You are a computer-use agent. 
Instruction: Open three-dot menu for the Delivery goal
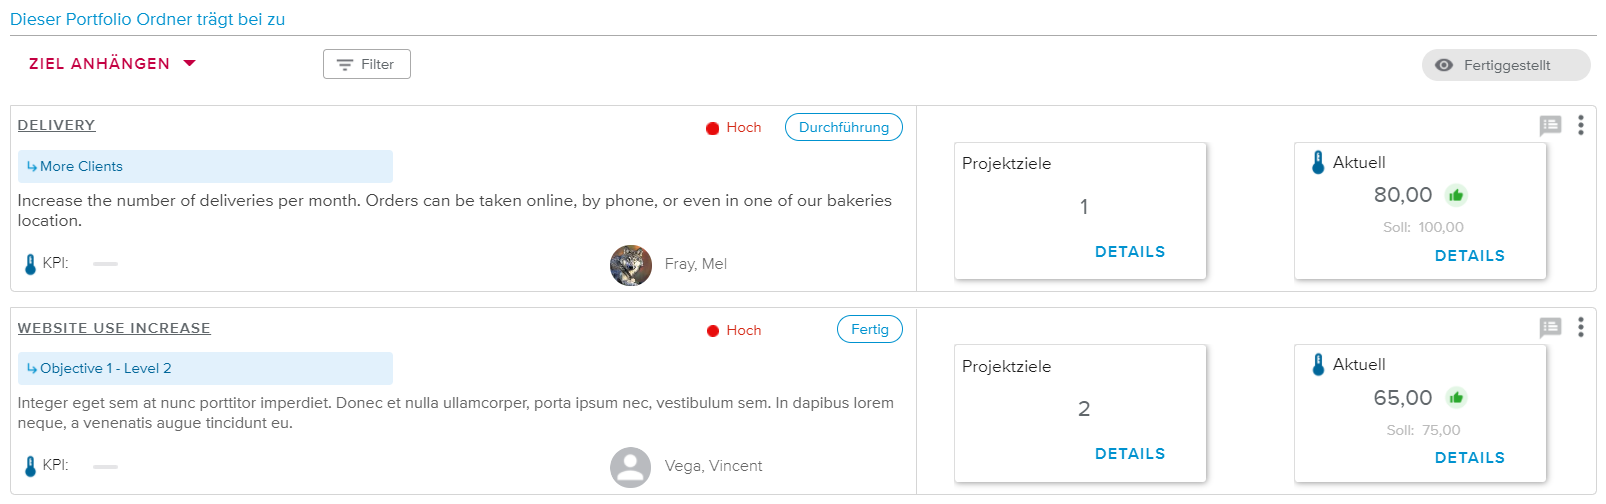(1580, 125)
